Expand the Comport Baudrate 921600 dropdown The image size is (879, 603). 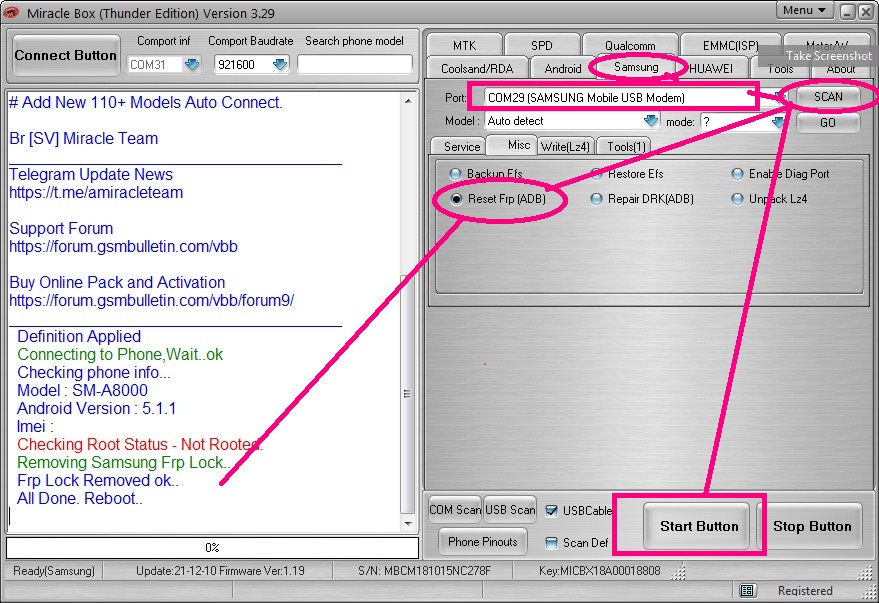point(279,64)
